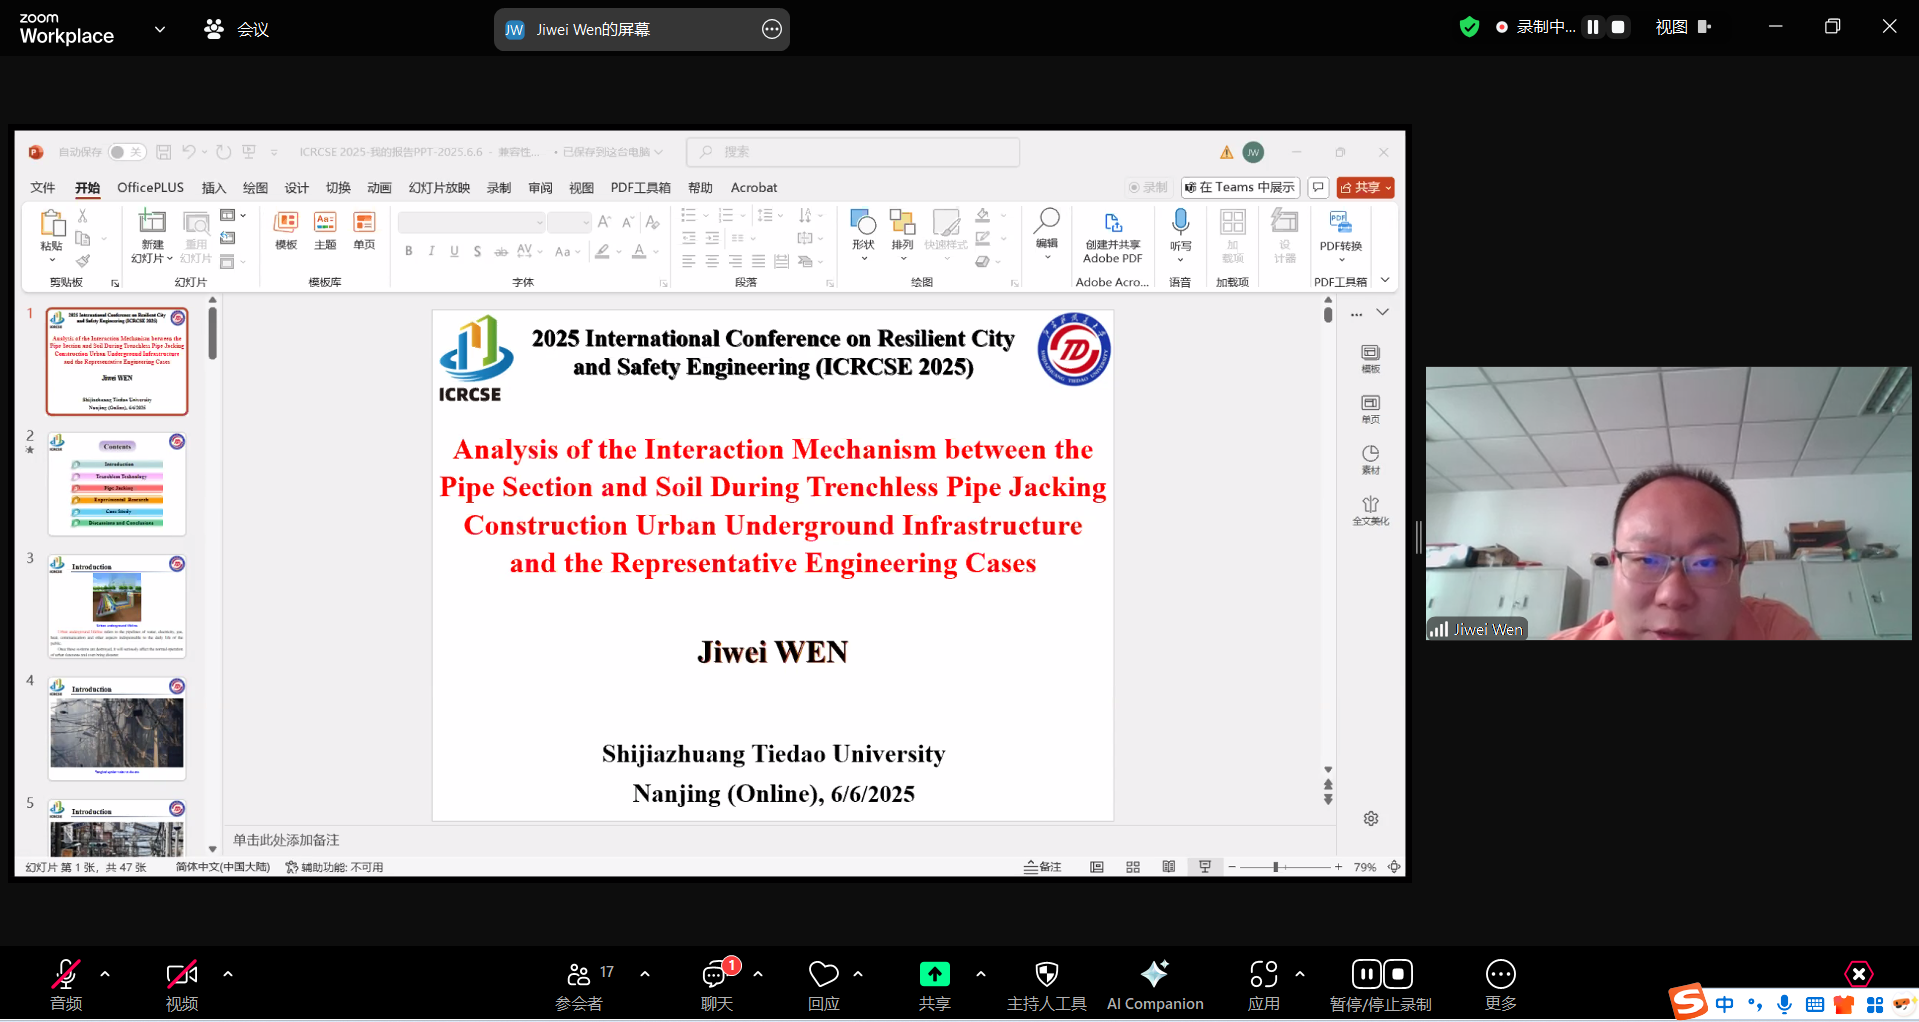The height and width of the screenshot is (1022, 1919).
Task: Click New Slide button
Action: click(152, 236)
